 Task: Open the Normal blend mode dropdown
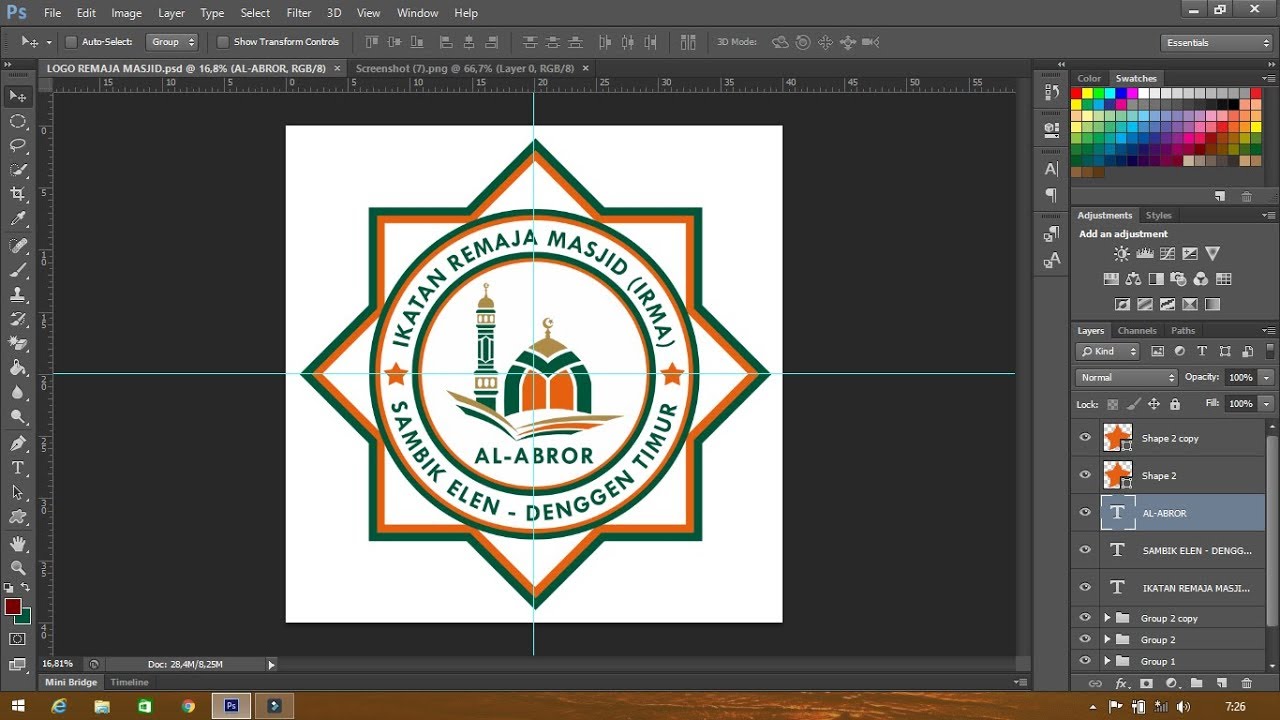1127,377
